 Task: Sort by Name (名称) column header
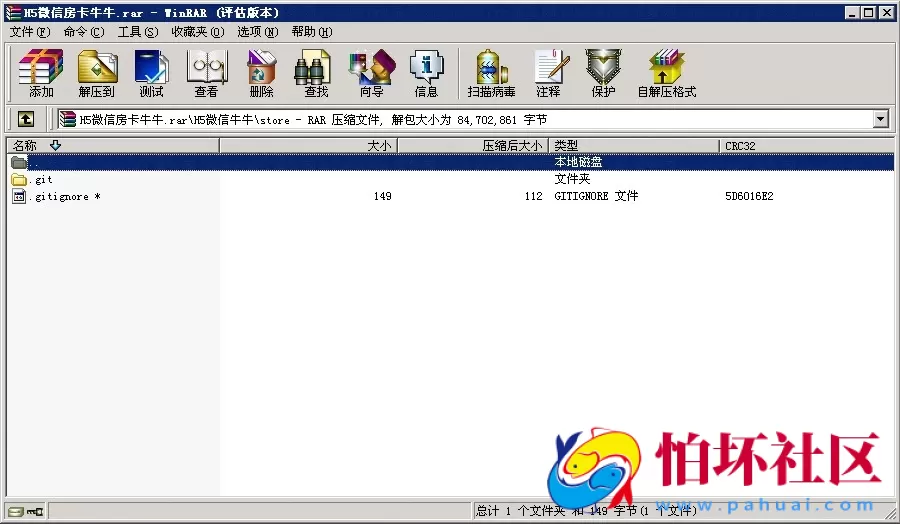pyautogui.click(x=112, y=146)
